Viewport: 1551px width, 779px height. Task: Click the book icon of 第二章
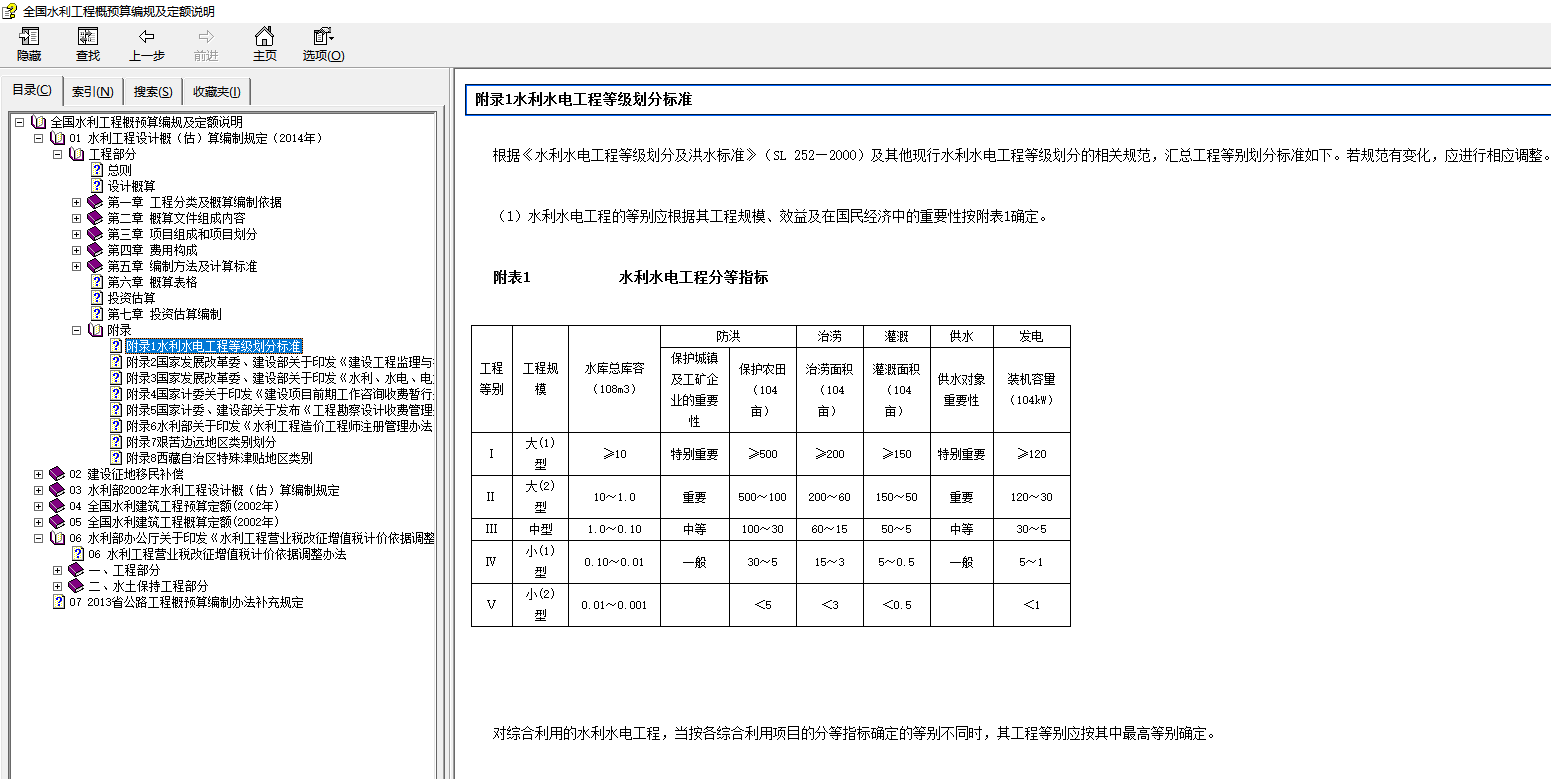click(95, 218)
